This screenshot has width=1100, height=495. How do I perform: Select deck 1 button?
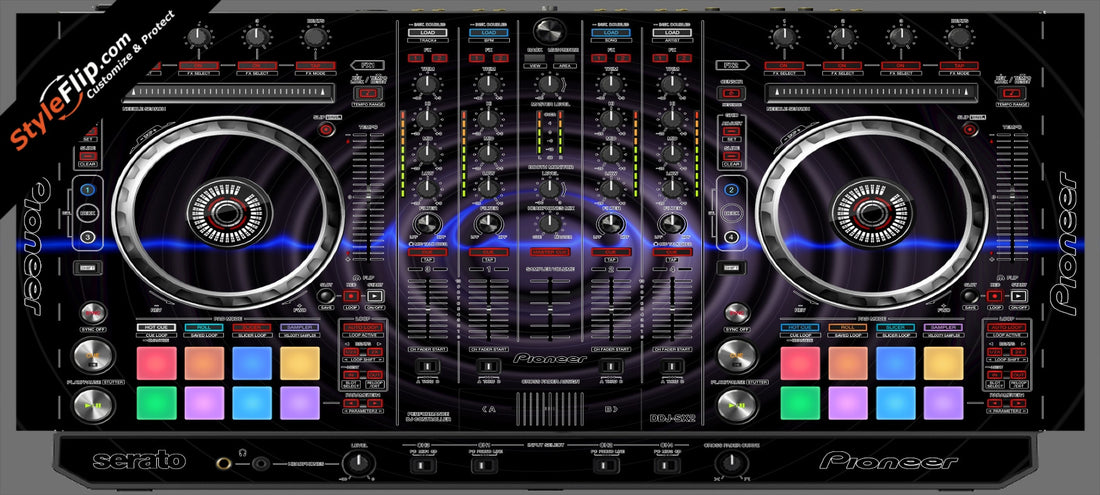tap(88, 189)
